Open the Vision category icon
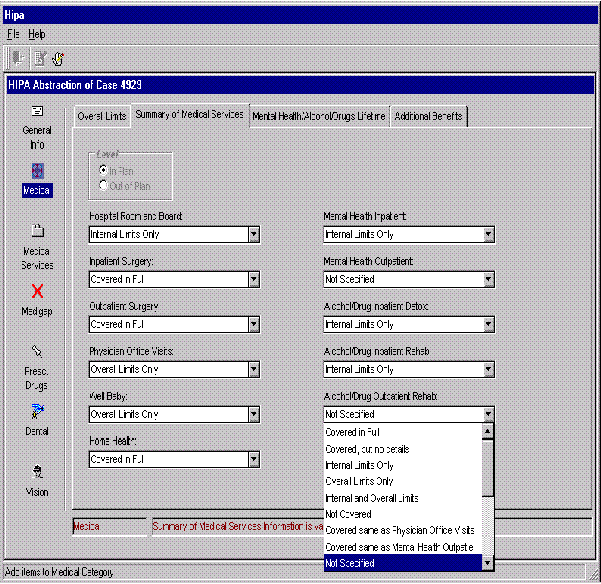Viewport: 601px width, 584px height. [37, 472]
